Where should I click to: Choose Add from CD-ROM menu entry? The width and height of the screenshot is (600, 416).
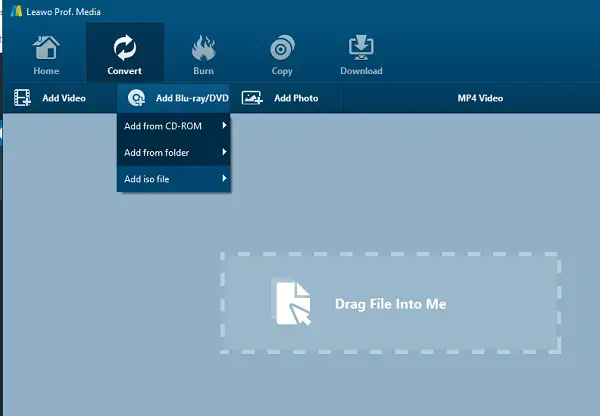pyautogui.click(x=173, y=126)
